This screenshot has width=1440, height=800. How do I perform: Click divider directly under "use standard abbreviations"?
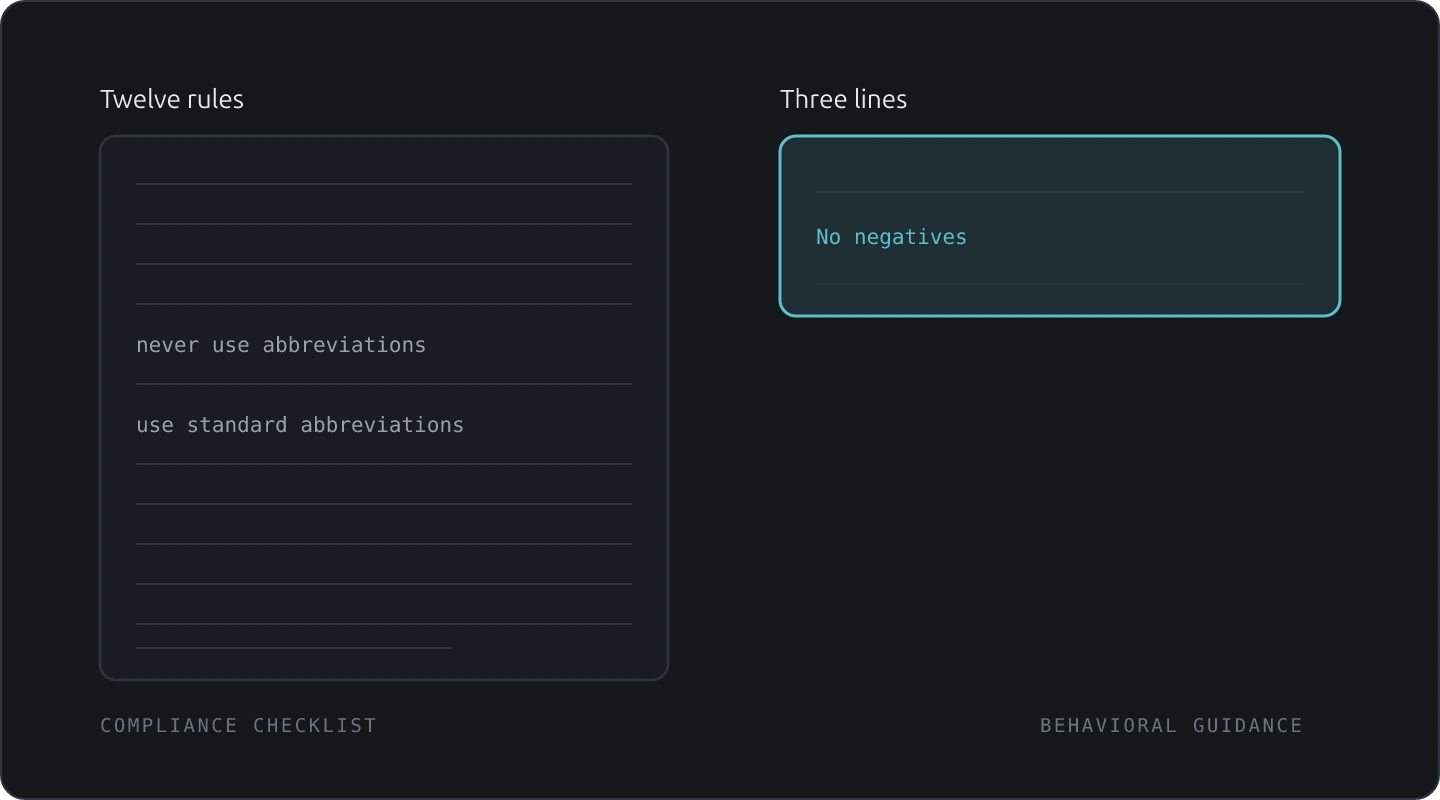point(384,464)
